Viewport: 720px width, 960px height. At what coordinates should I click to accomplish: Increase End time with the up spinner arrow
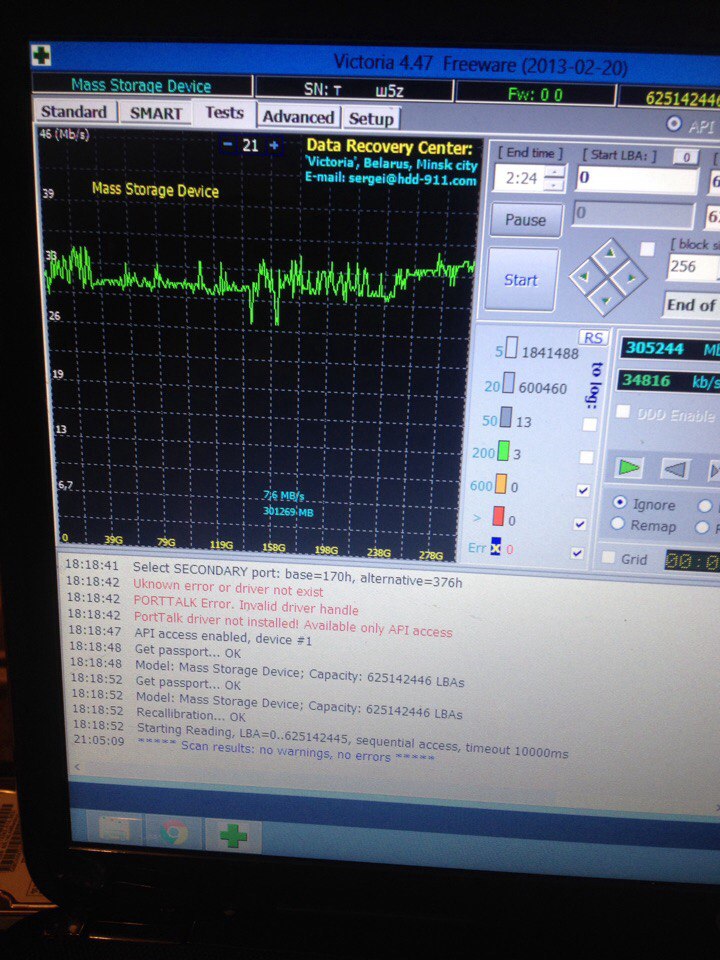[x=555, y=173]
